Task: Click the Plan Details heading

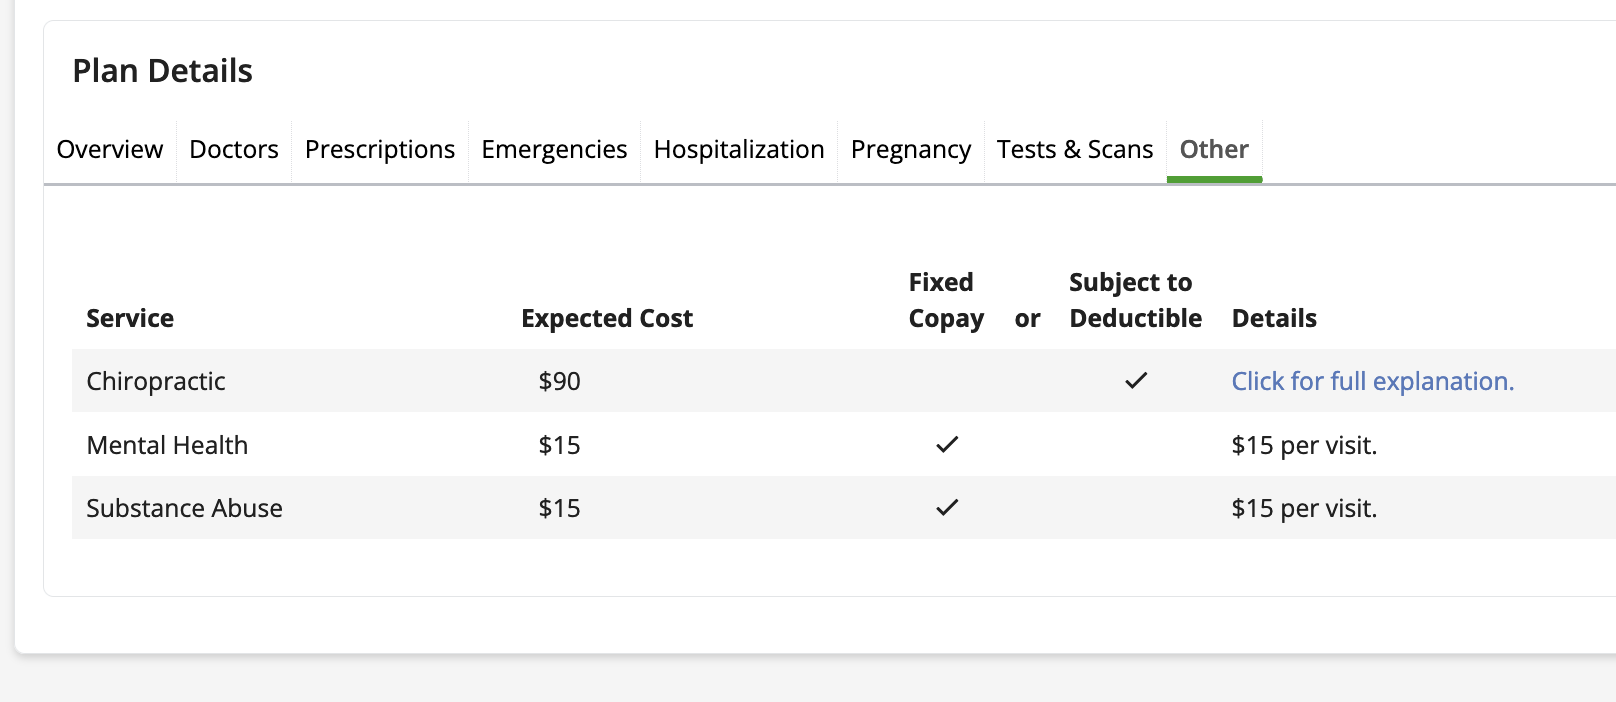Action: pyautogui.click(x=162, y=71)
